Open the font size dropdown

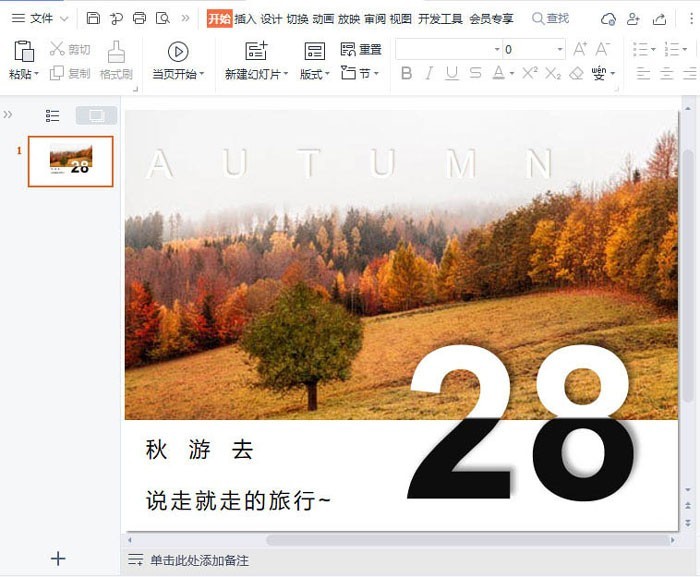(560, 49)
